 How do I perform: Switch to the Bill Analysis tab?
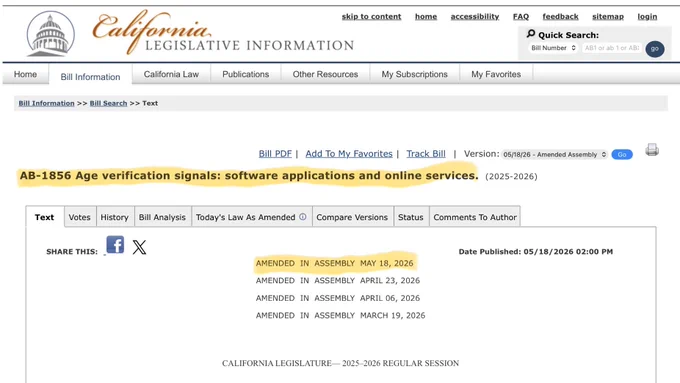(162, 217)
